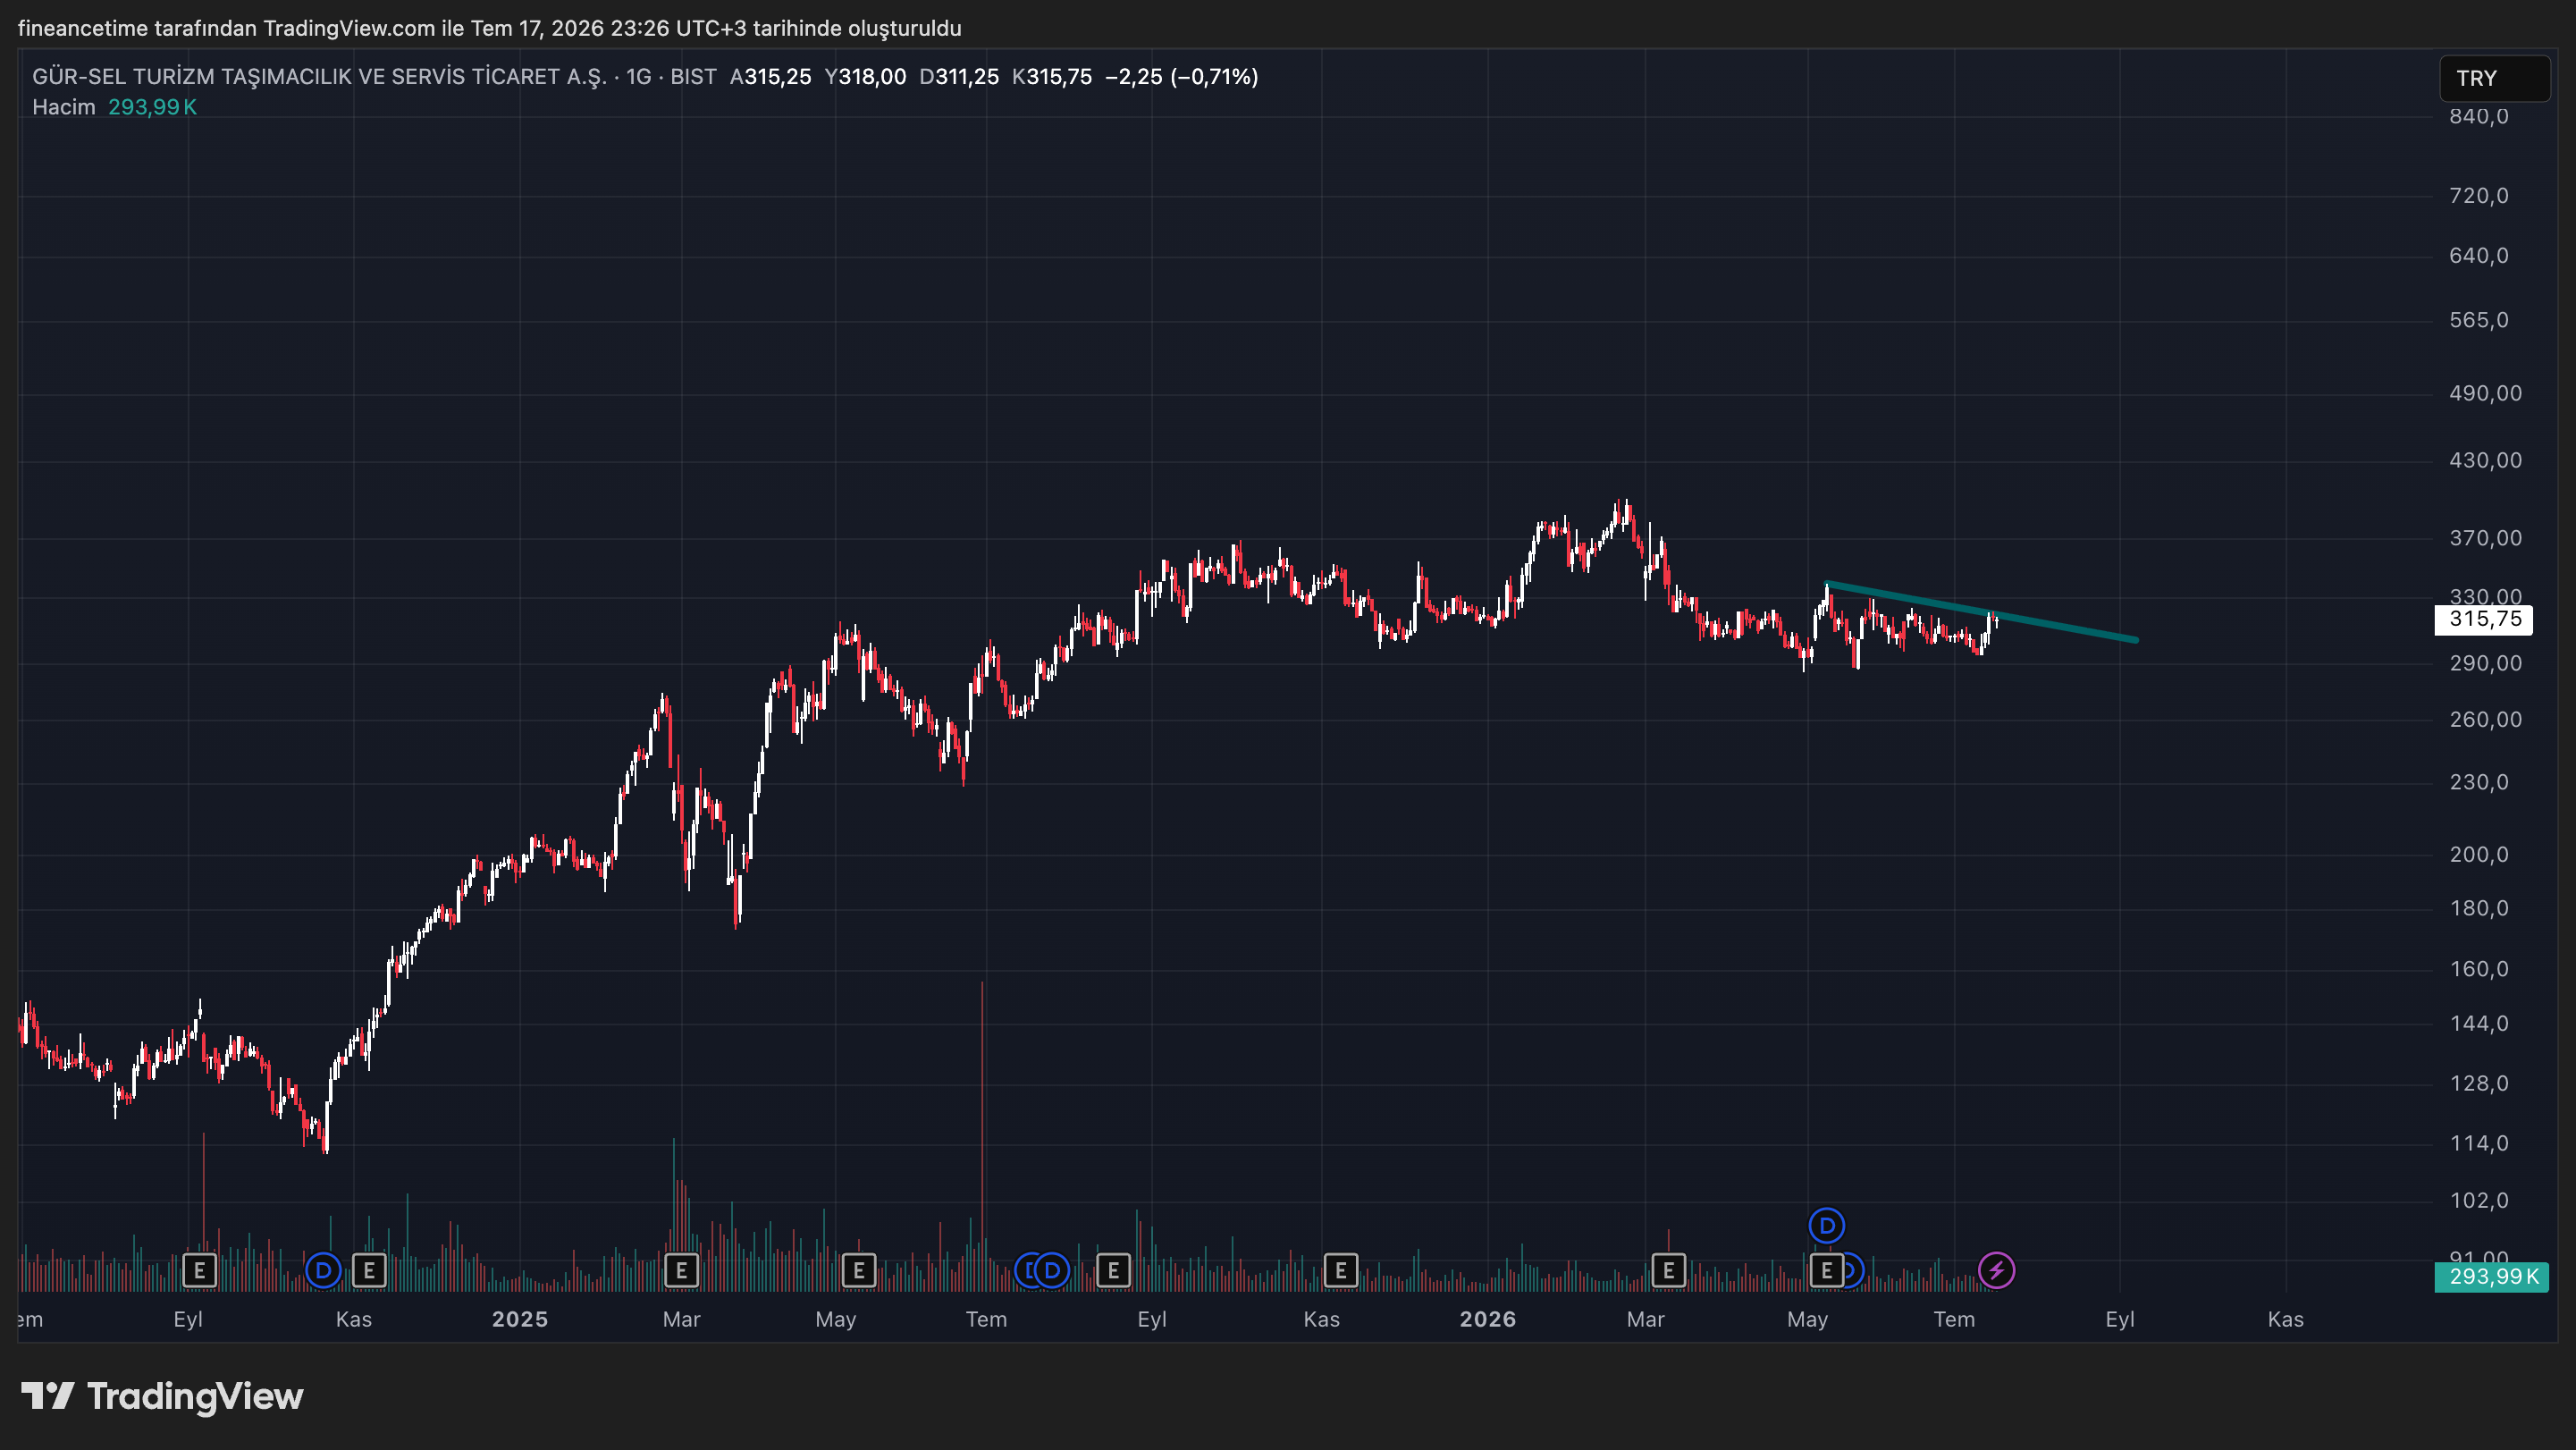Image resolution: width=2576 pixels, height=1450 pixels.
Task: Open the earnings E marker at Mar 2025
Action: pyautogui.click(x=681, y=1271)
